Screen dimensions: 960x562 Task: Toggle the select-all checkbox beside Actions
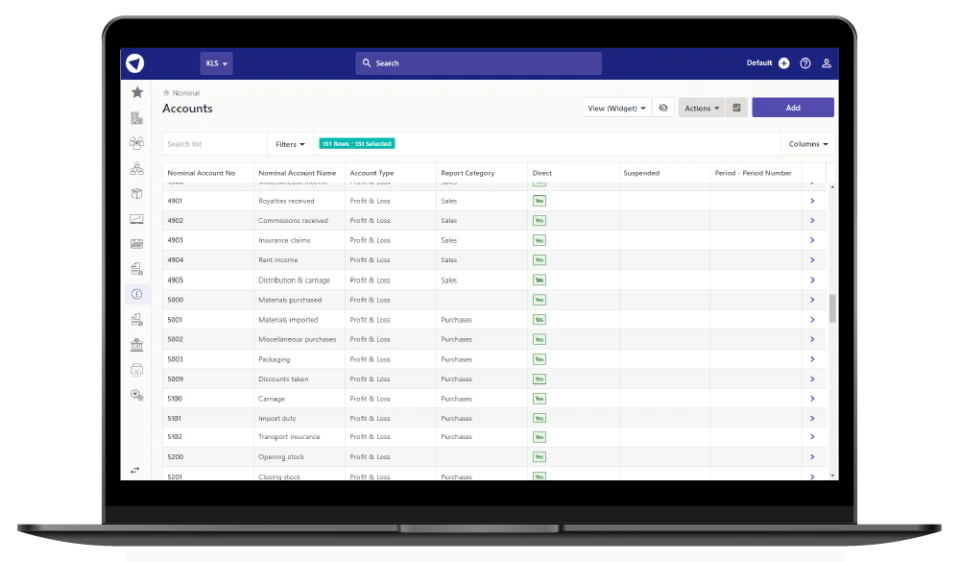(x=737, y=108)
